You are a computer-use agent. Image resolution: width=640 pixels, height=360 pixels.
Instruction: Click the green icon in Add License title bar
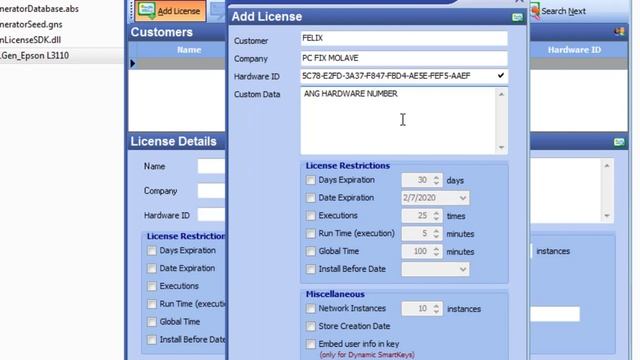pyautogui.click(x=517, y=17)
